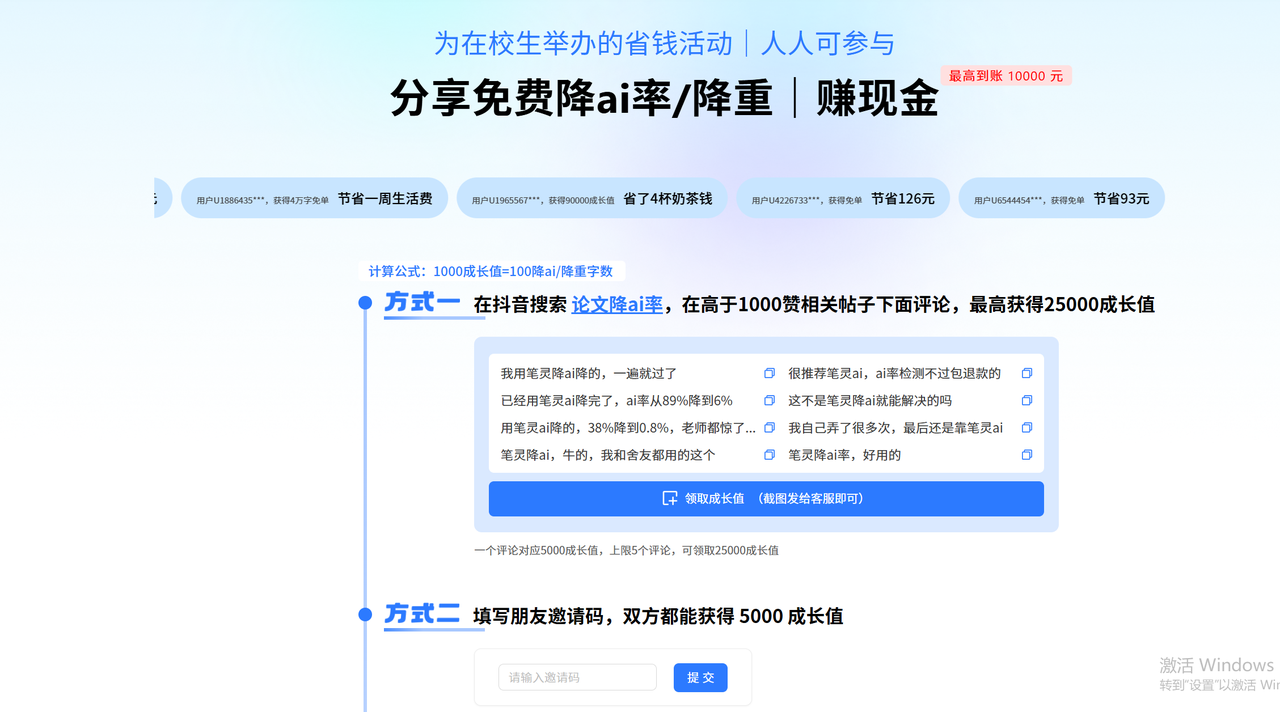
Task: Copy comment "笔灵降ai率,好用的"
Action: (1026, 454)
